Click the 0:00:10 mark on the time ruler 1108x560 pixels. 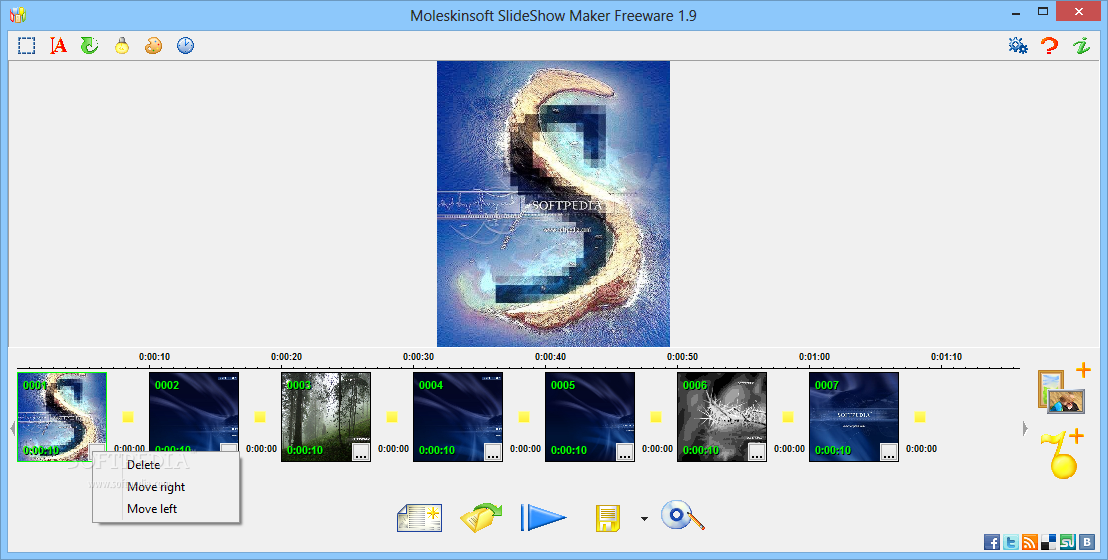tap(154, 357)
